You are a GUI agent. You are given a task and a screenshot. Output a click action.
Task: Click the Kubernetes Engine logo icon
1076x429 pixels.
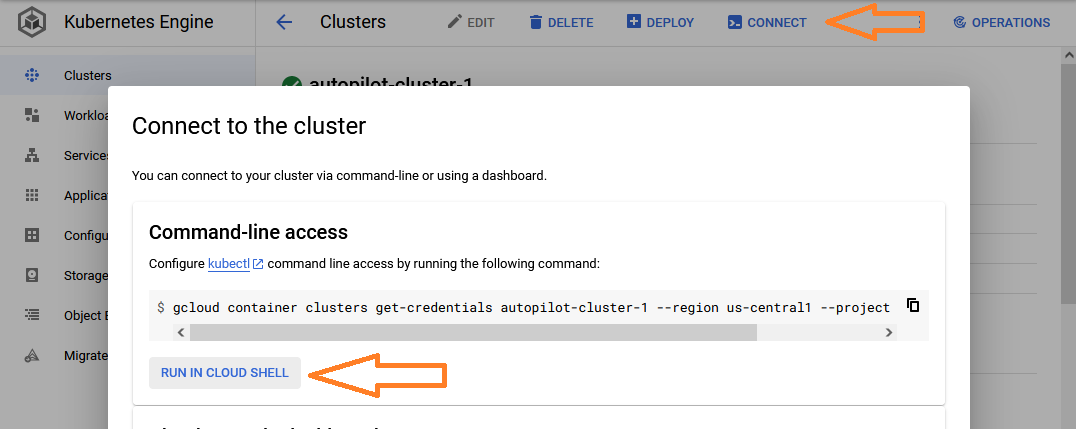32,23
